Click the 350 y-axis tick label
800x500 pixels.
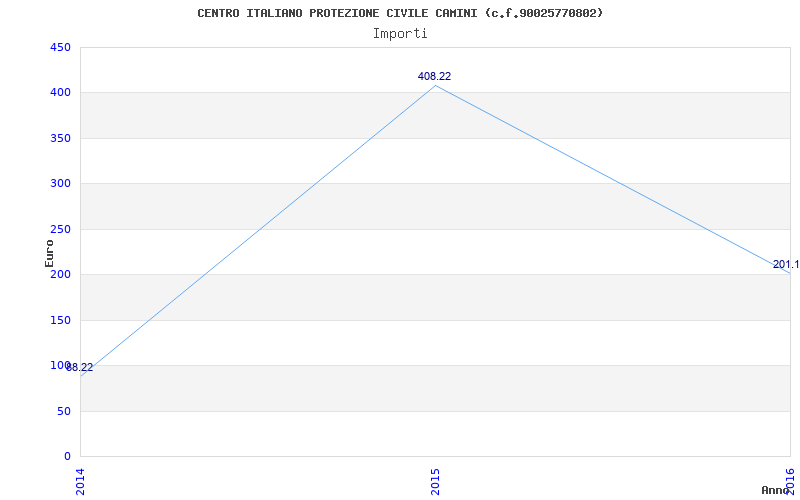pyautogui.click(x=60, y=138)
